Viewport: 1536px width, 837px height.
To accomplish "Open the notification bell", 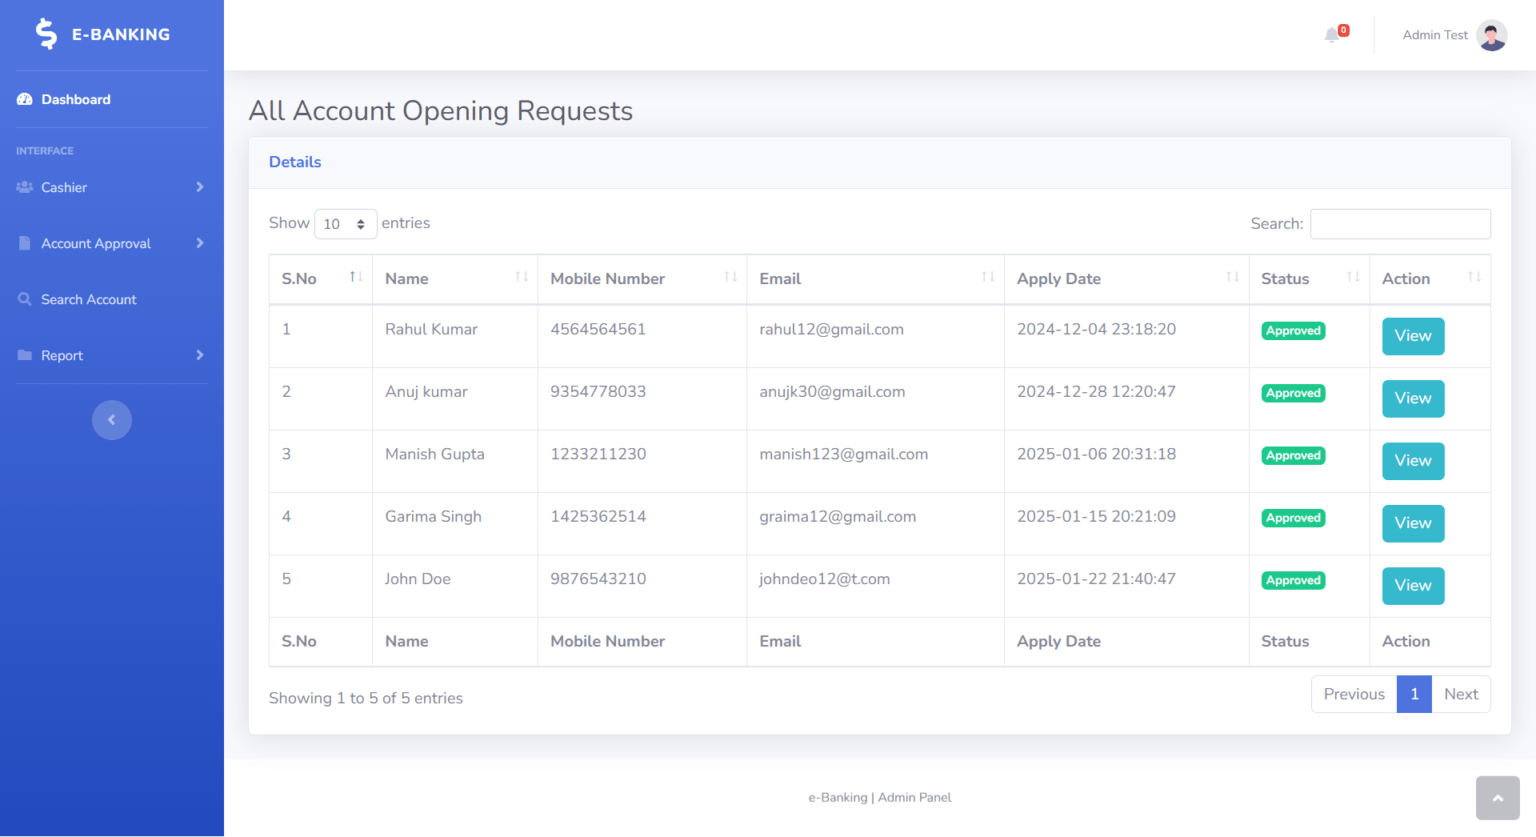I will [1333, 34].
